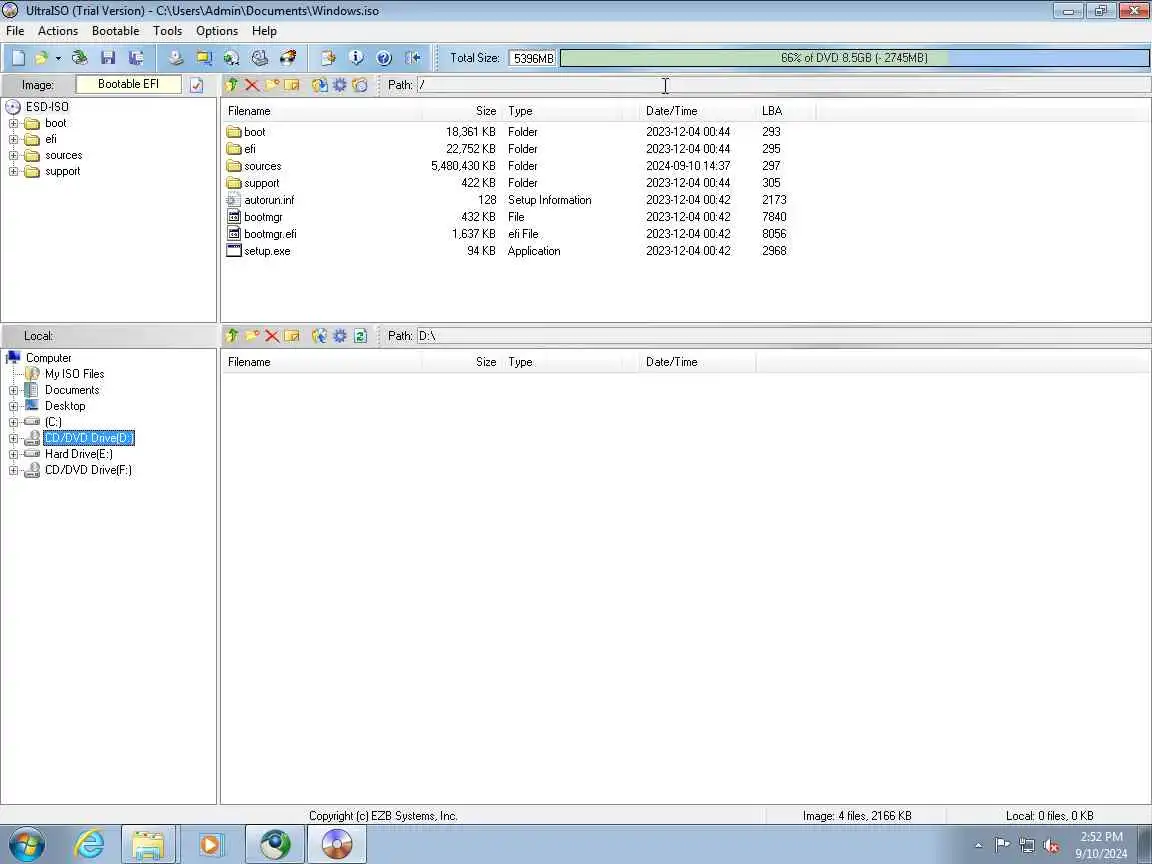Screen dimensions: 1152x864
Task: Click the Rename icon in image toolbar
Action: tap(292, 85)
